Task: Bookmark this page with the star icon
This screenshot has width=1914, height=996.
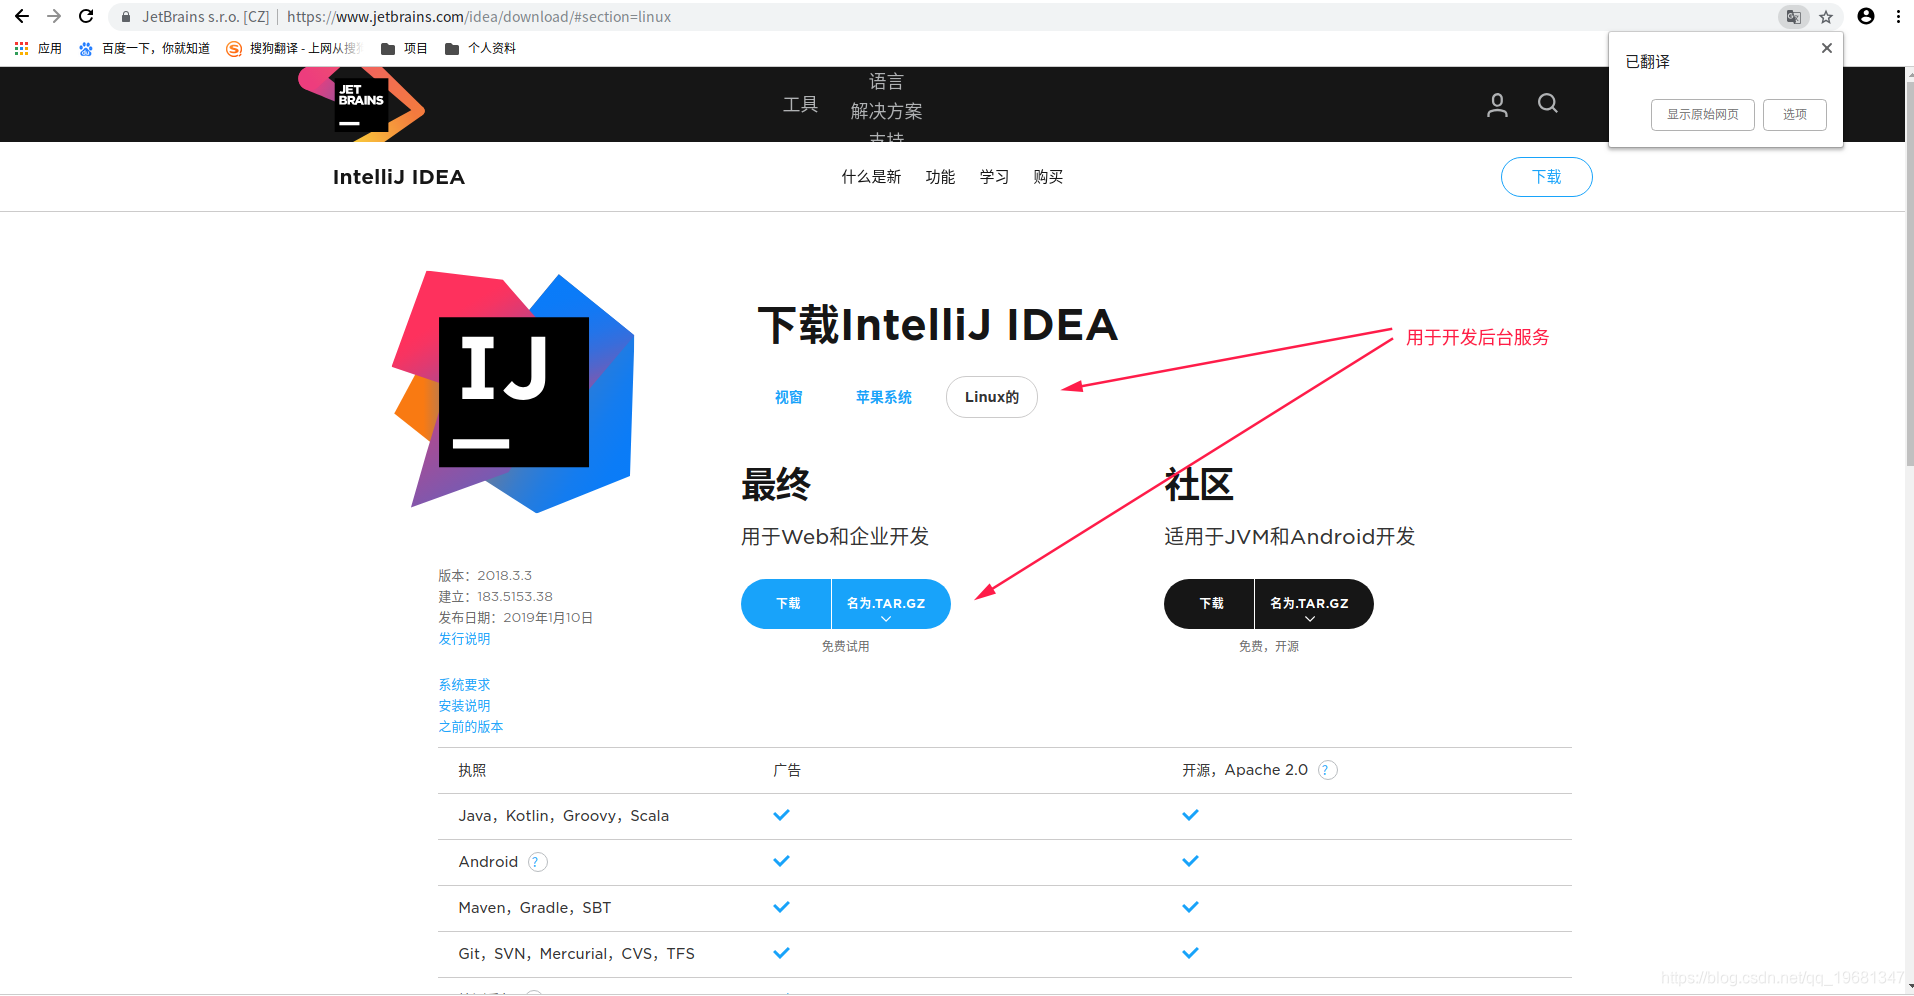Action: pyautogui.click(x=1826, y=17)
